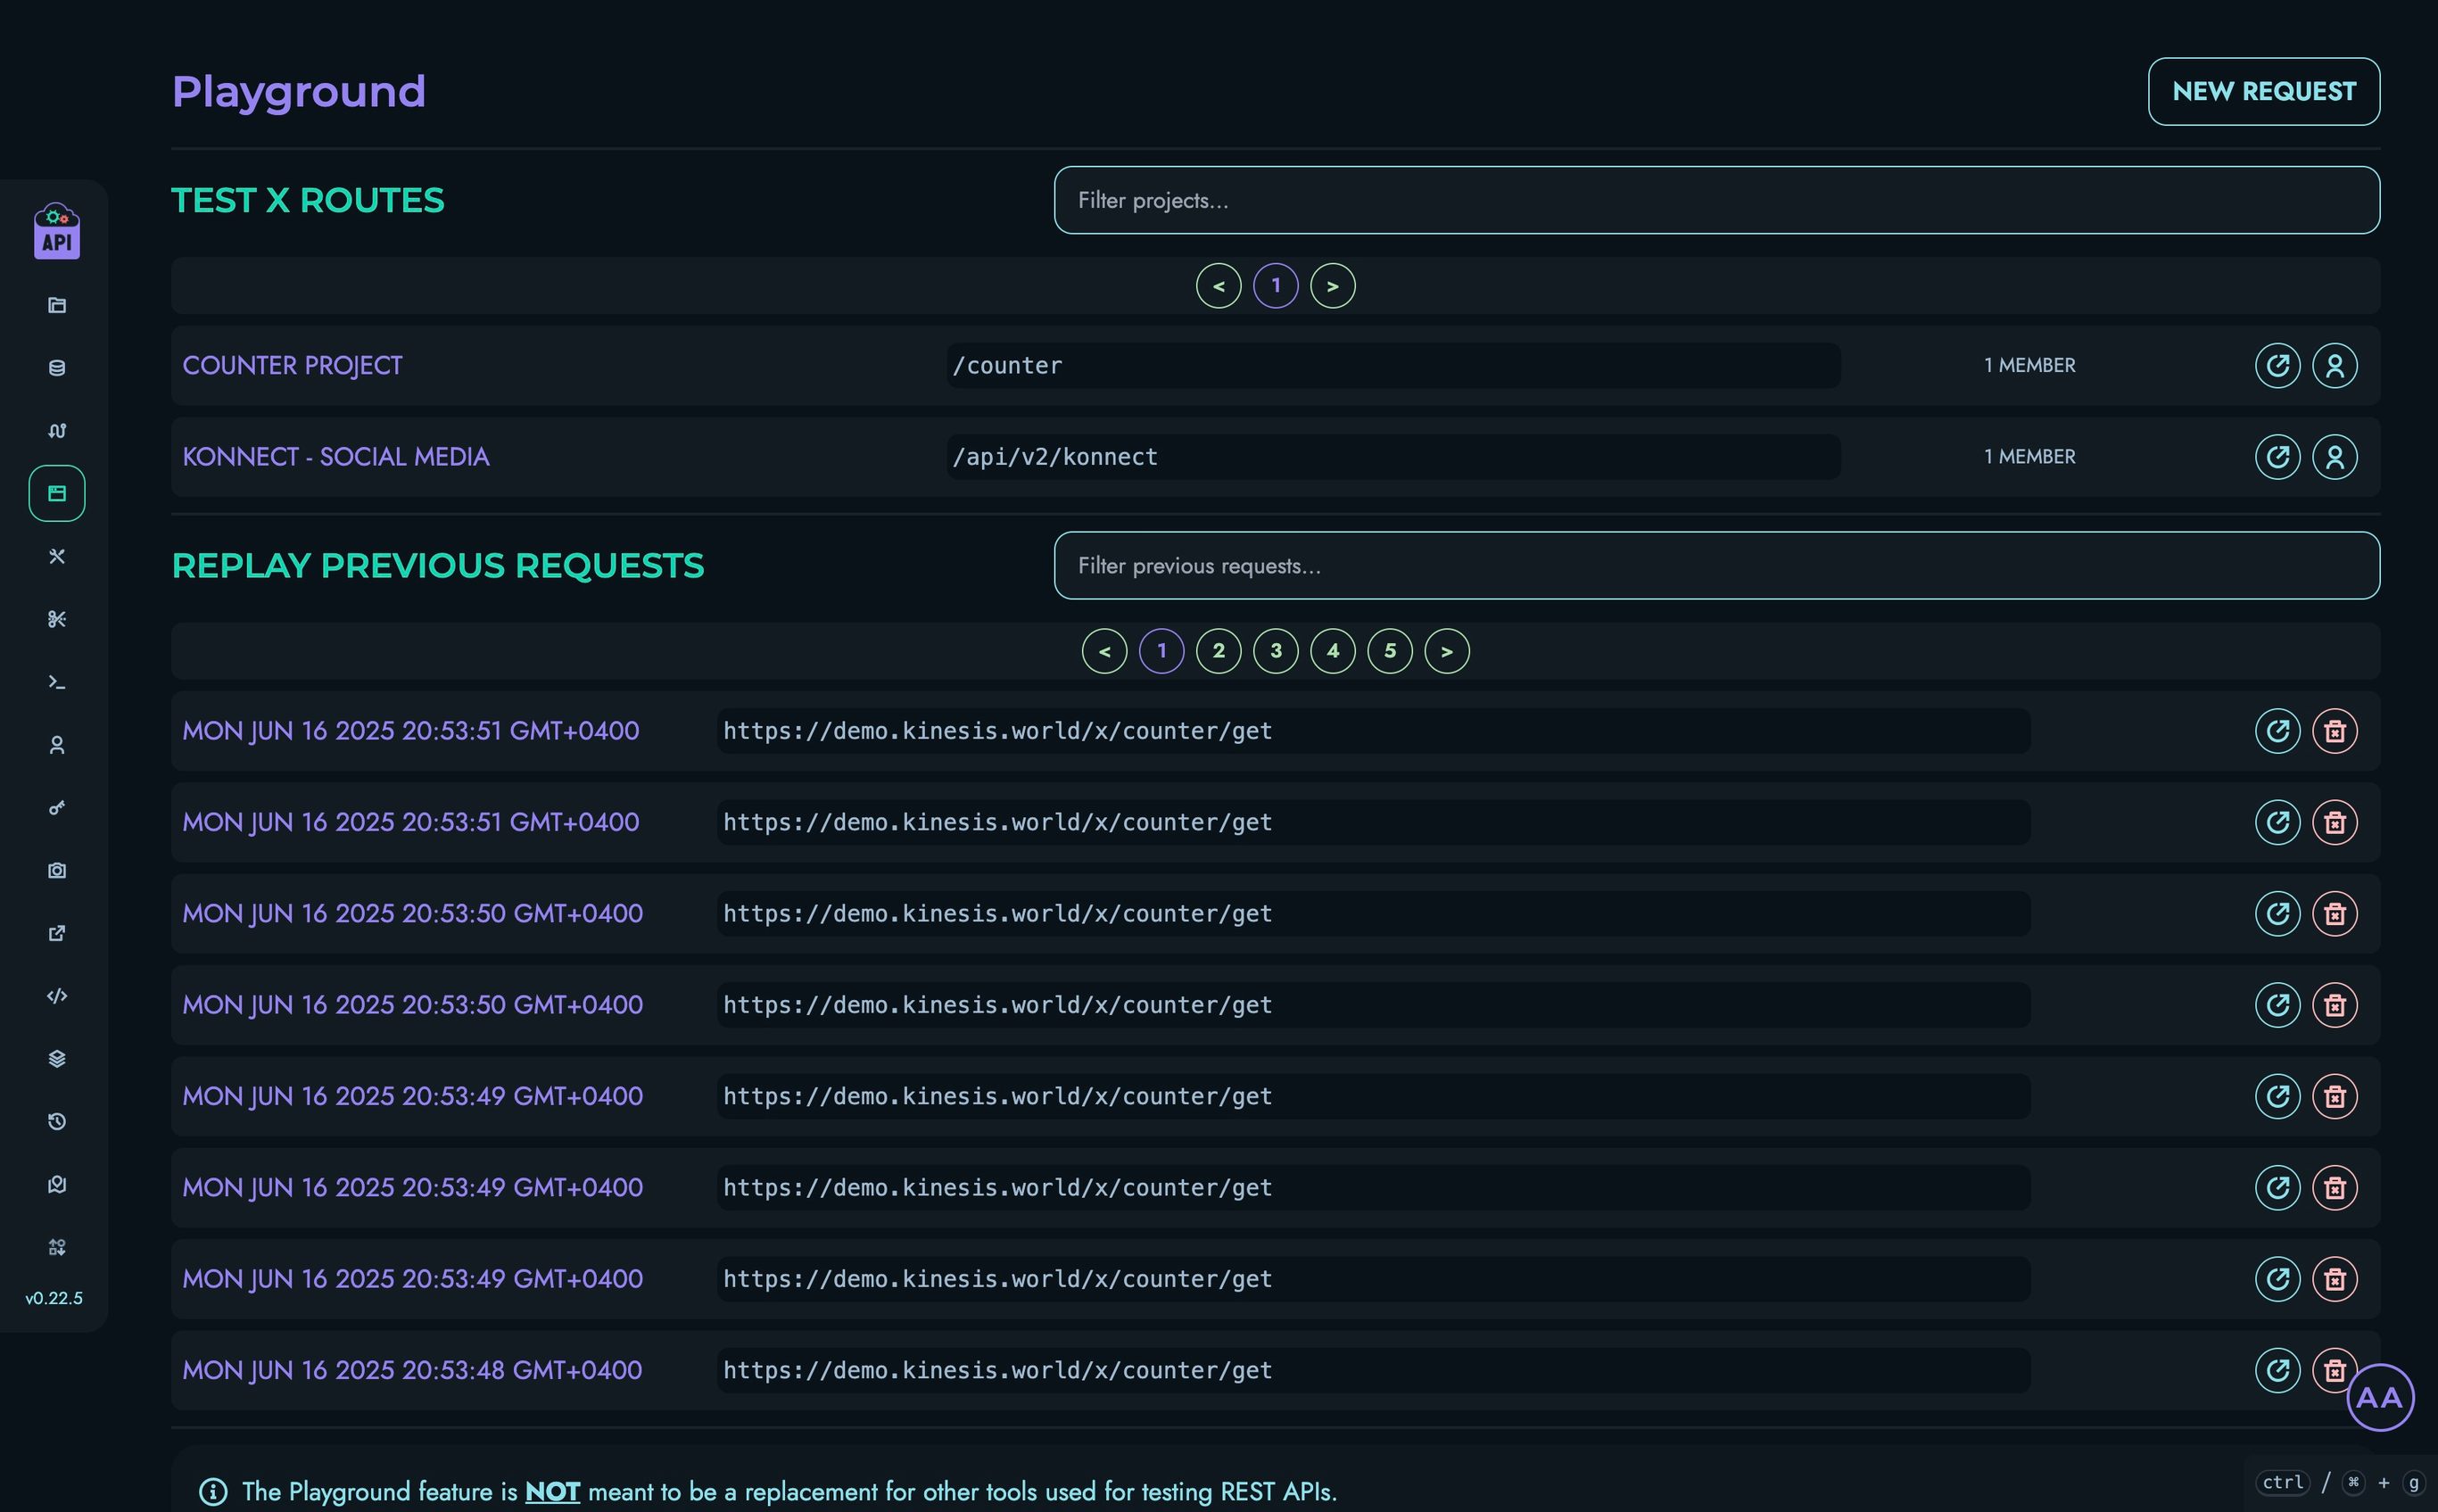View members of Konnect - Social Media

click(2334, 457)
